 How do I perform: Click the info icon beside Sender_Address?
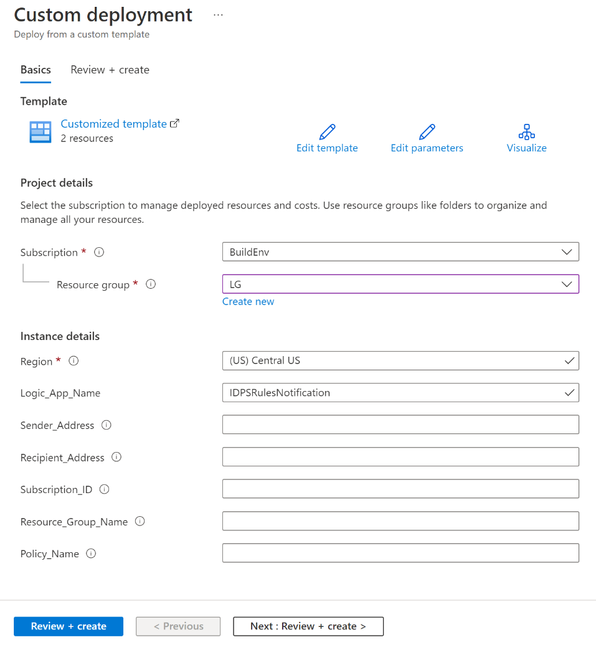(107, 425)
